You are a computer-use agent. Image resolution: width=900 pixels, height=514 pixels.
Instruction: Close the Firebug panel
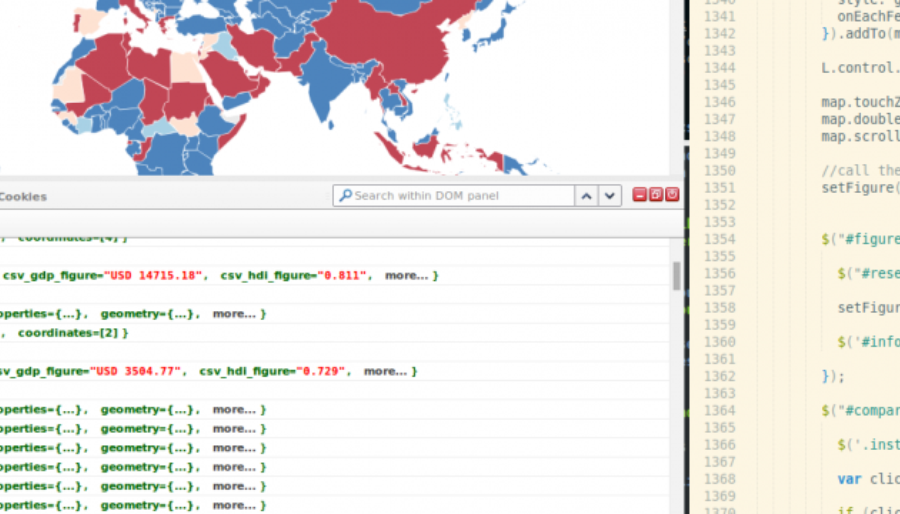tap(672, 195)
